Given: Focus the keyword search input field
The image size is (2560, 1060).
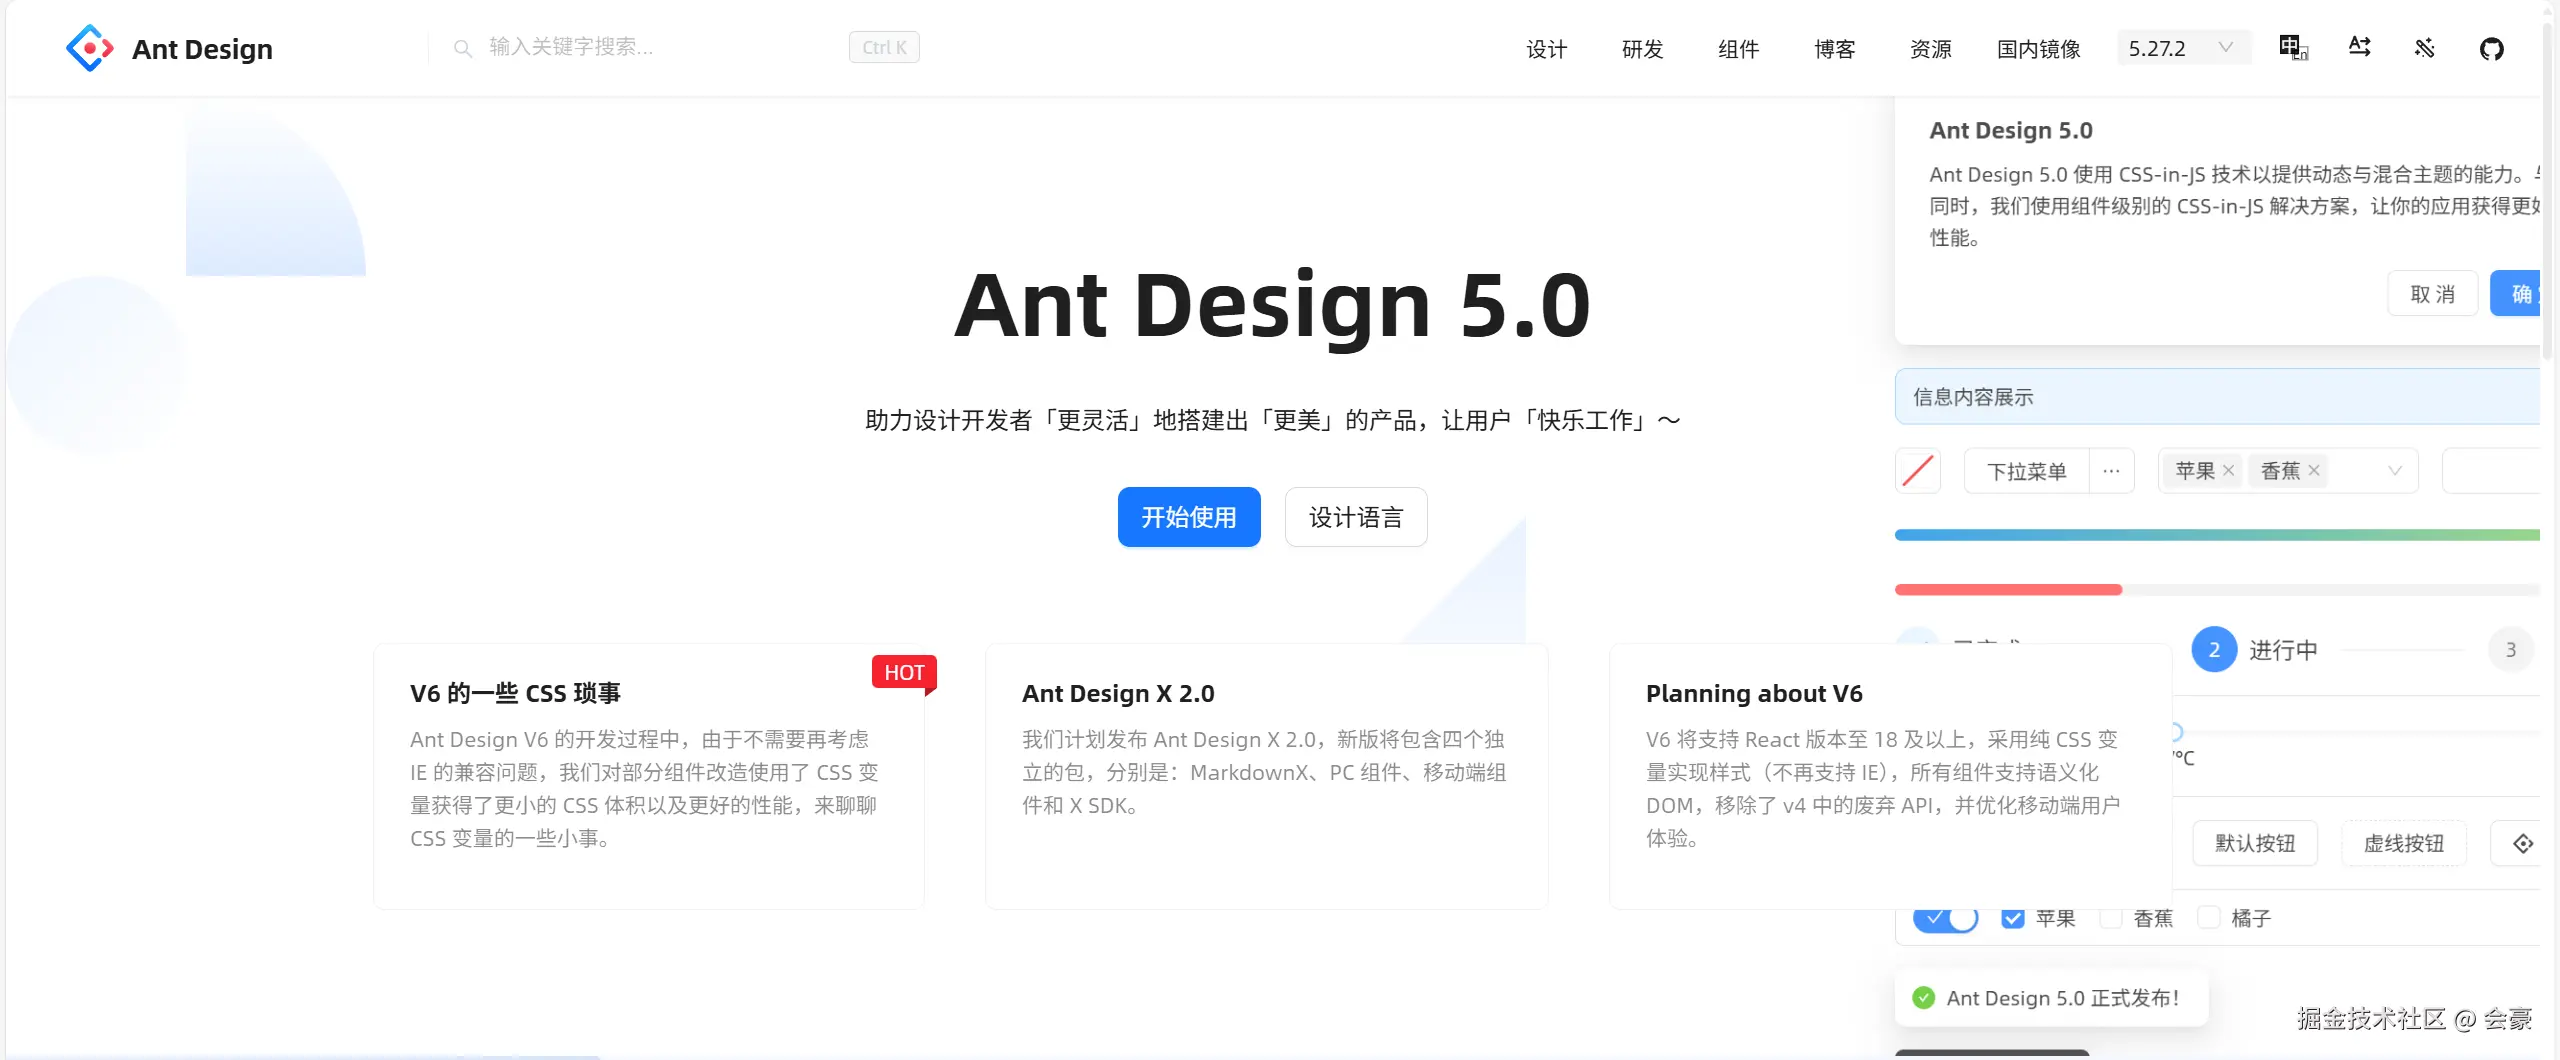Looking at the screenshot, I should click(x=660, y=47).
